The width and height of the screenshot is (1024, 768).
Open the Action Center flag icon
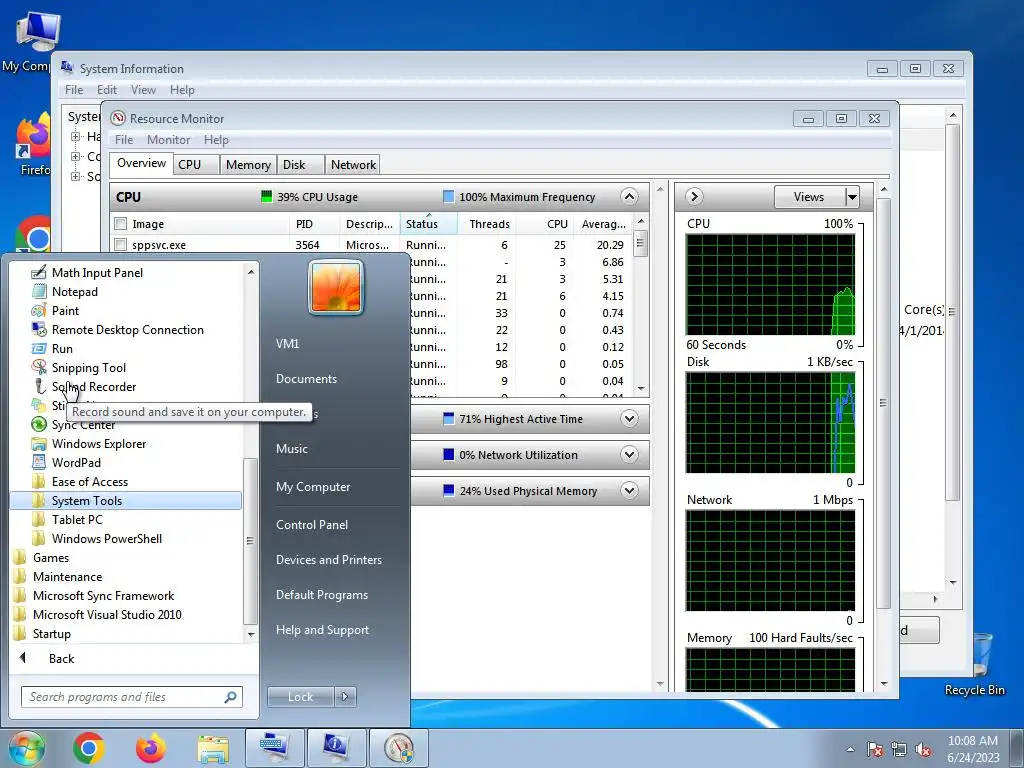[x=874, y=749]
